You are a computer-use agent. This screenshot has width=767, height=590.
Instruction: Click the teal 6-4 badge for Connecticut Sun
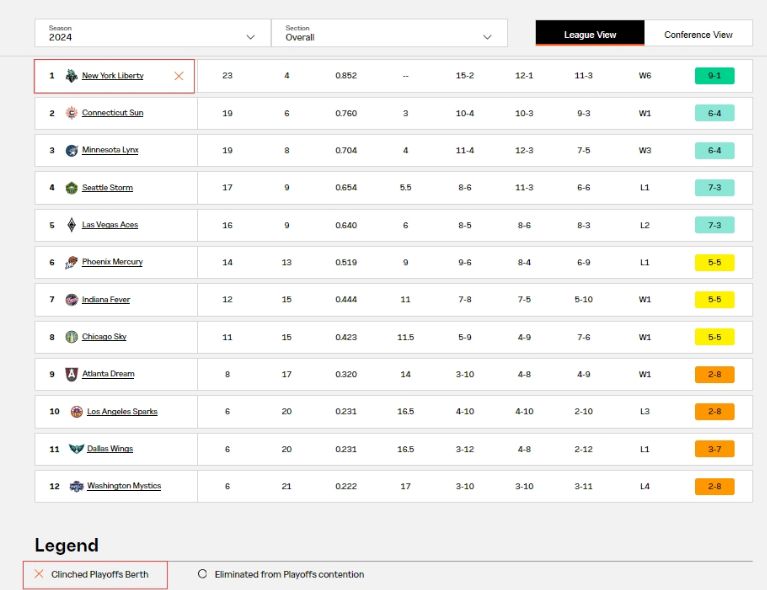point(715,113)
